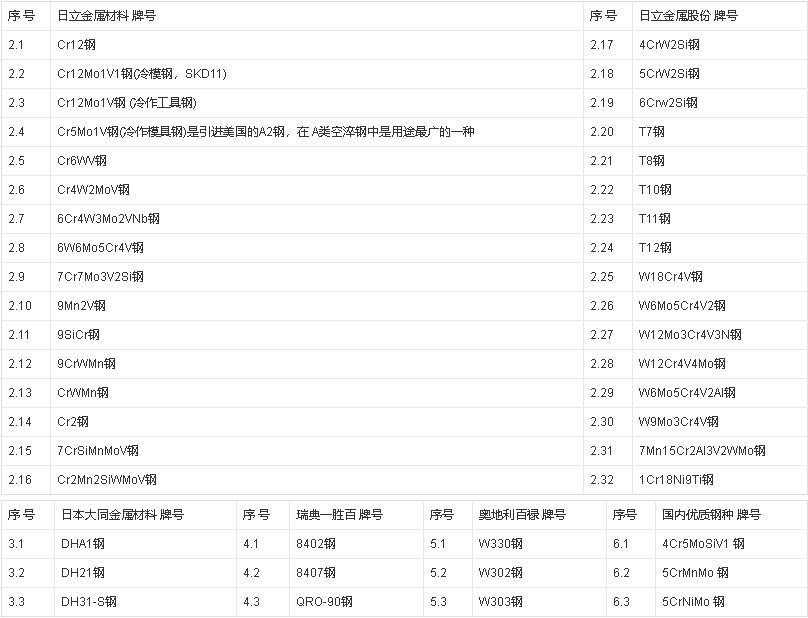
Task: Click the 1Cr18Ni9Ti钢 entry
Action: pyautogui.click(x=676, y=480)
